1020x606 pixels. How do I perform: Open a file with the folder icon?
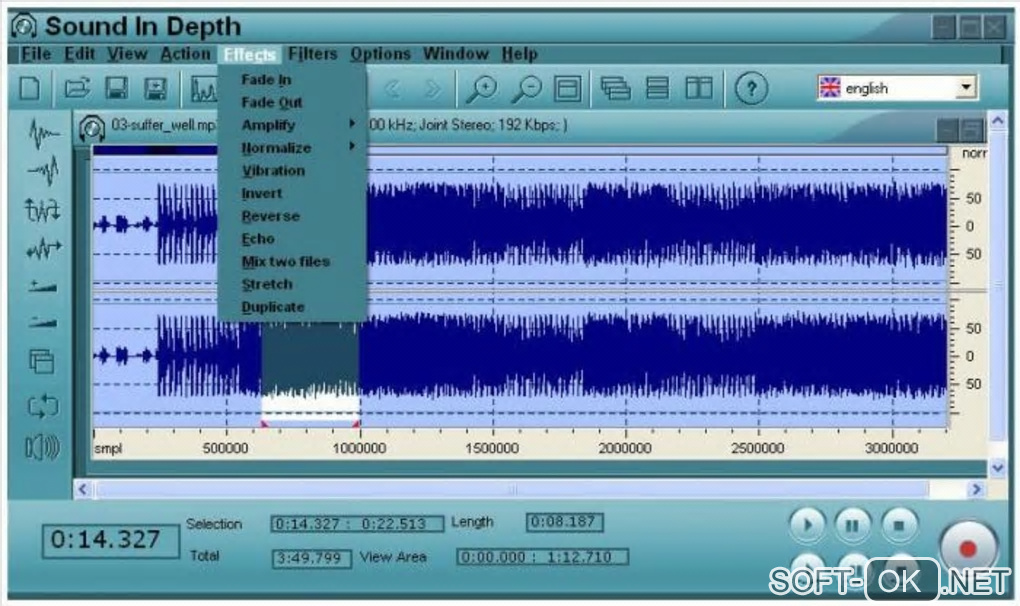click(x=77, y=88)
